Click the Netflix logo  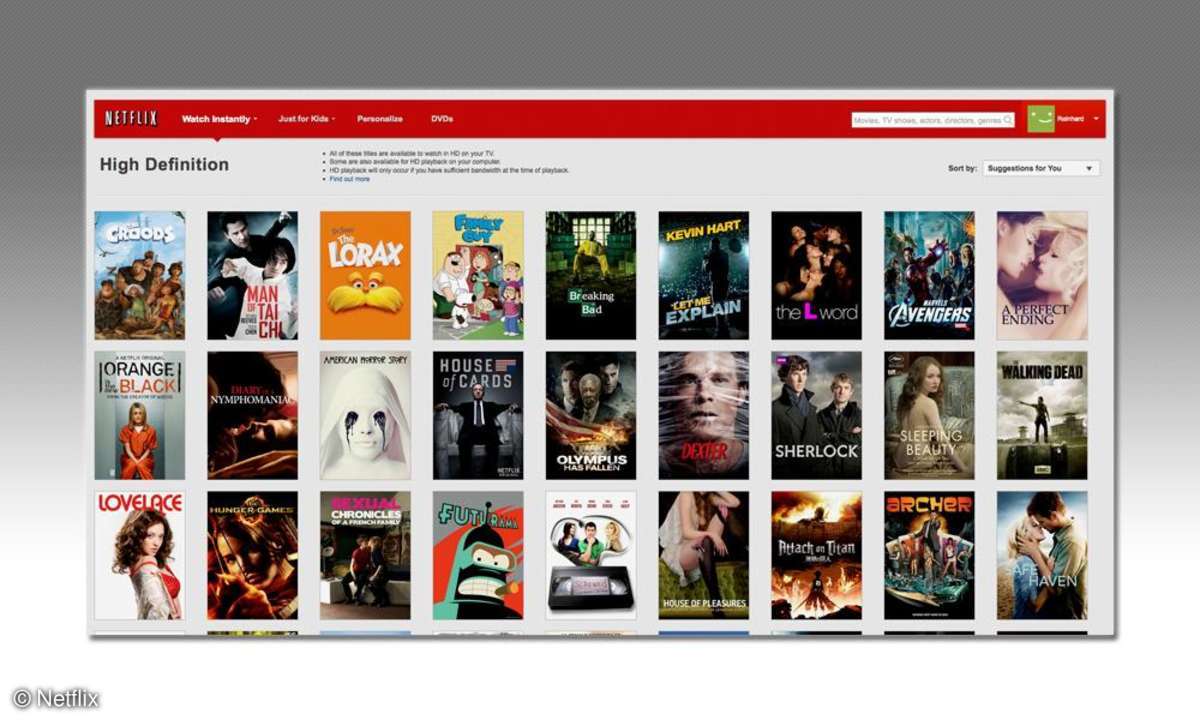131,118
